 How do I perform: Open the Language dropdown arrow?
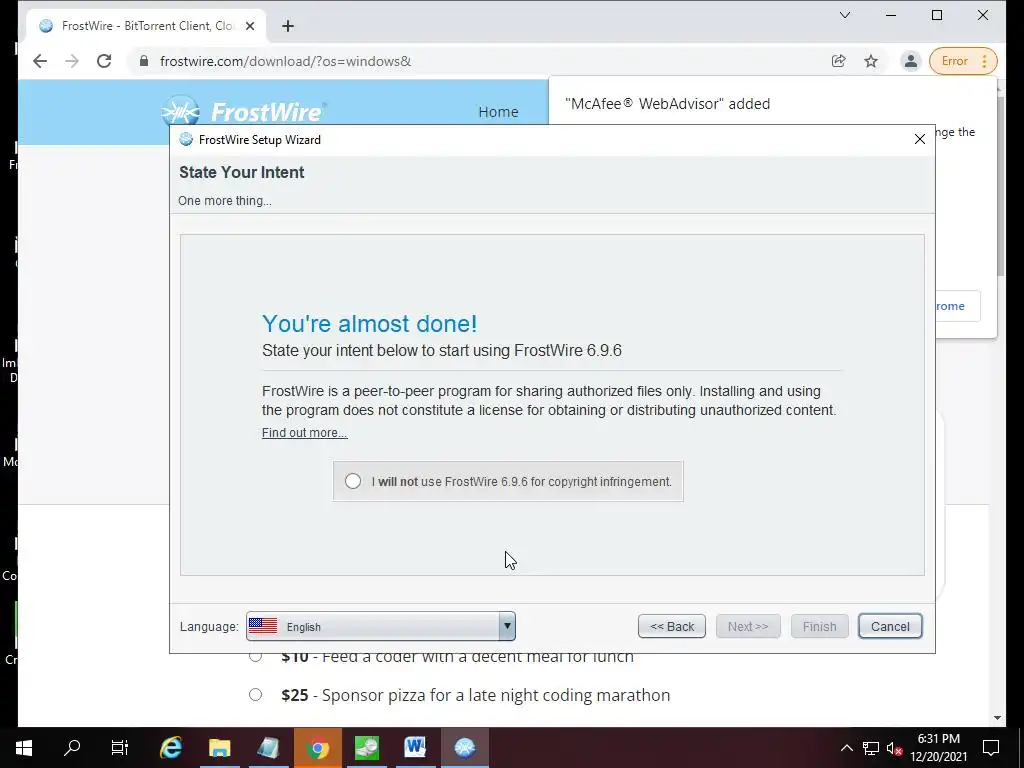click(507, 626)
